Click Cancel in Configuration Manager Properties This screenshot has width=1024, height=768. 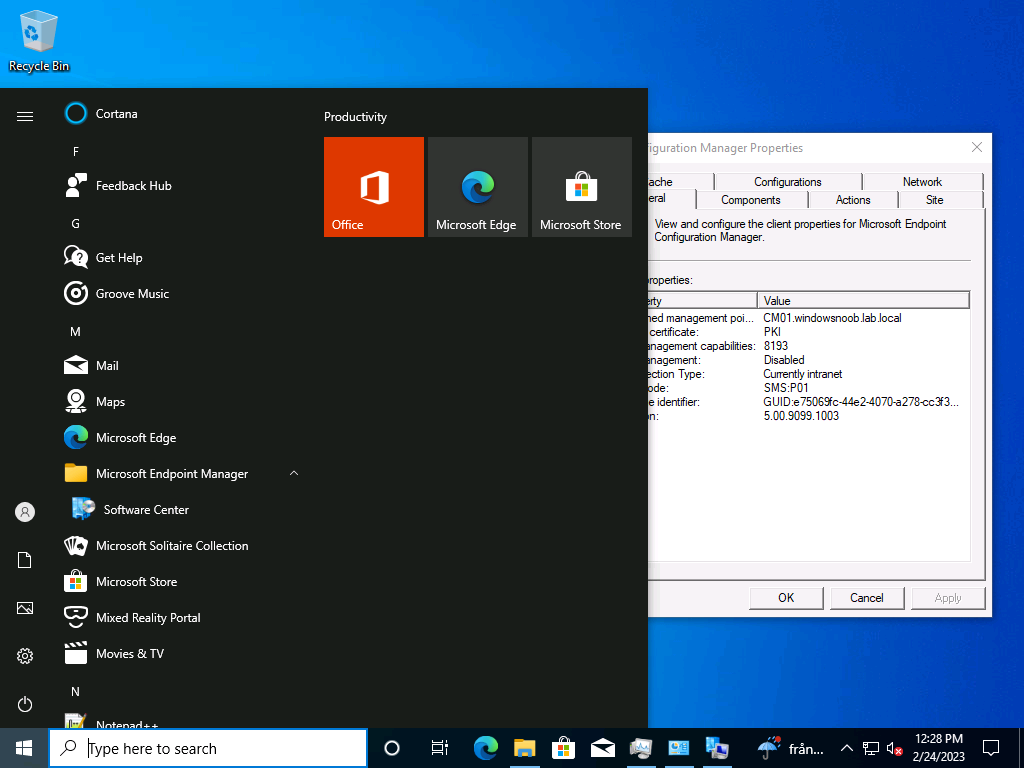point(867,598)
